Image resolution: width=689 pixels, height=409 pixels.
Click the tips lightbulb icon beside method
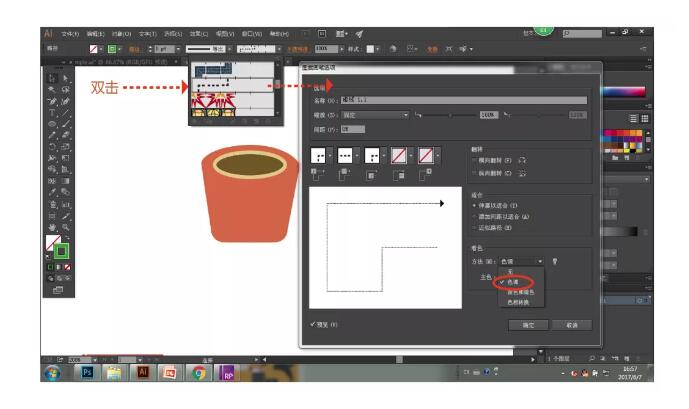555,262
